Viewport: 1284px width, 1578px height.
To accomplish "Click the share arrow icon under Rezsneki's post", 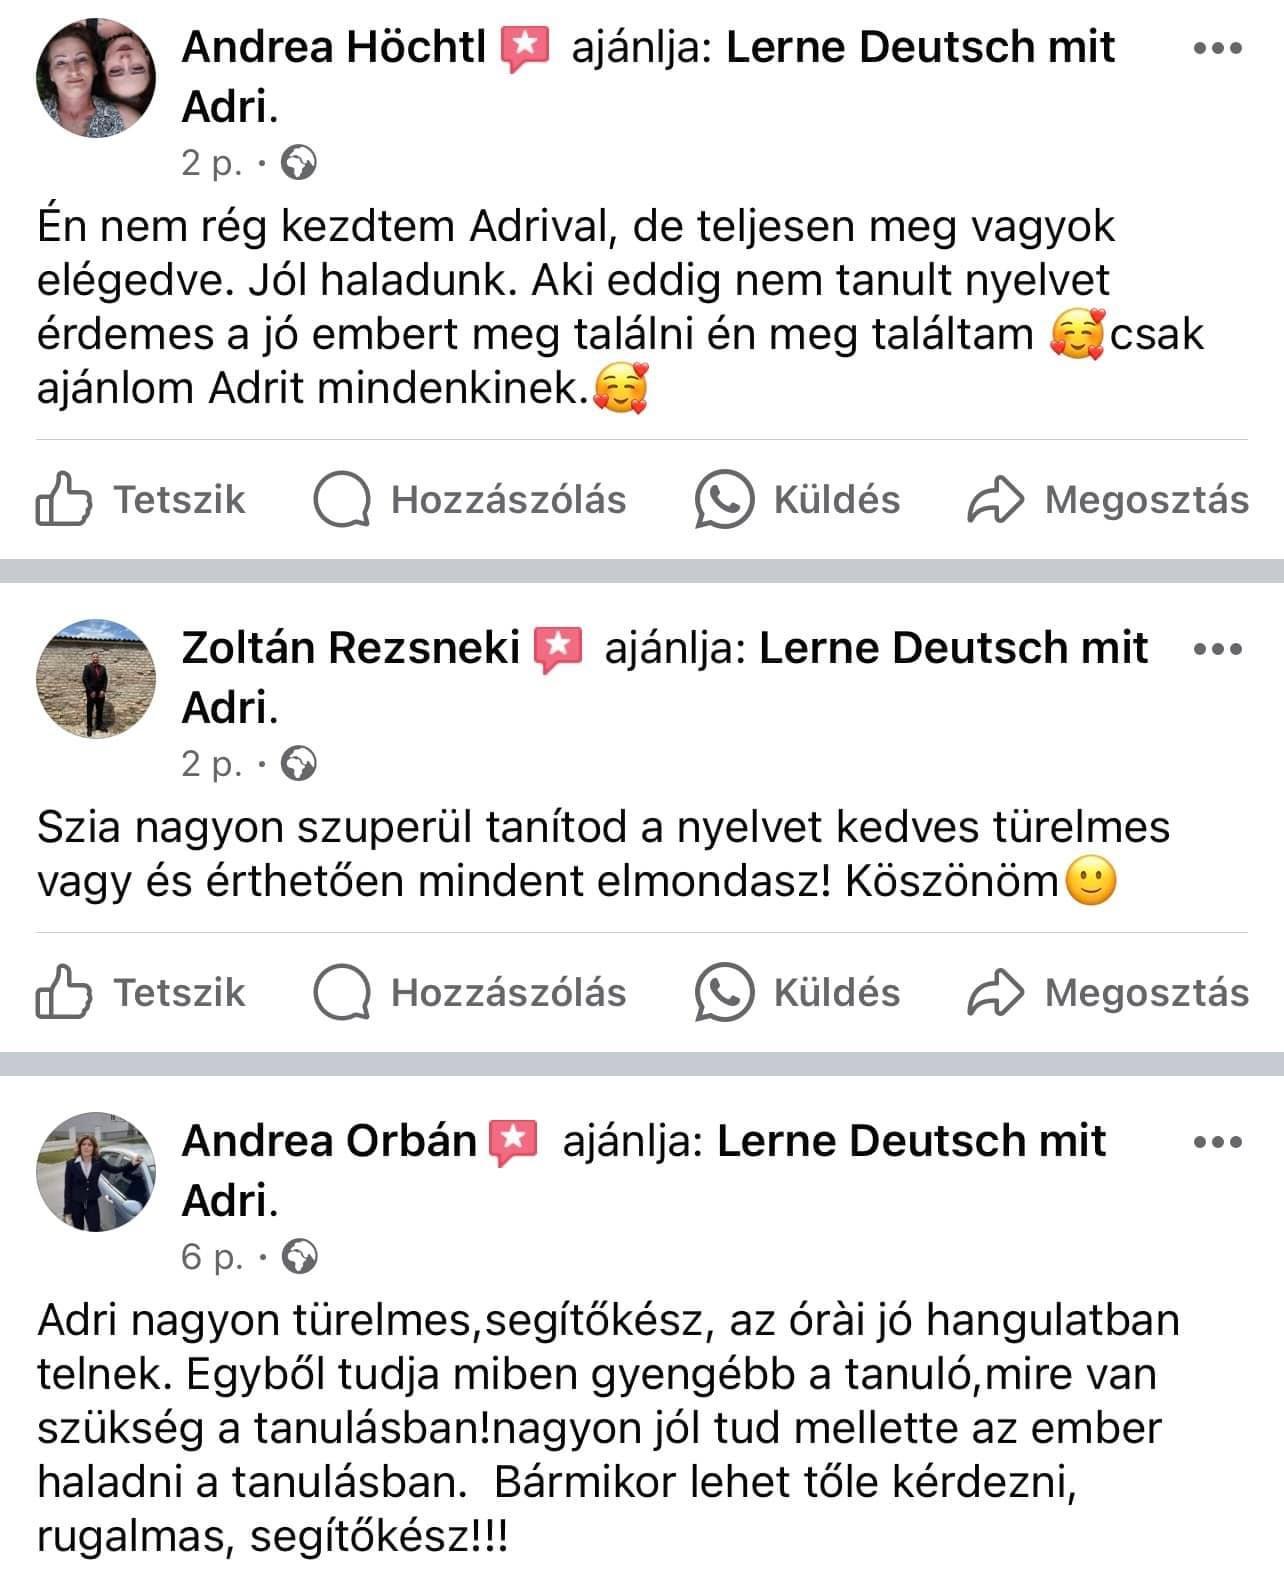I will (x=995, y=993).
